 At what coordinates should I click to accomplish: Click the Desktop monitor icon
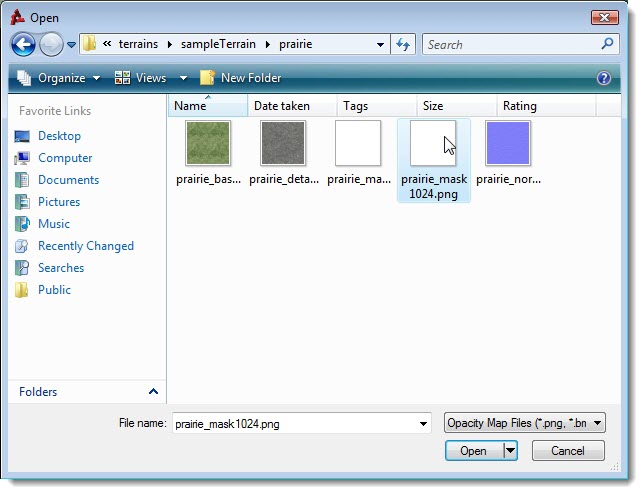pyautogui.click(x=22, y=136)
